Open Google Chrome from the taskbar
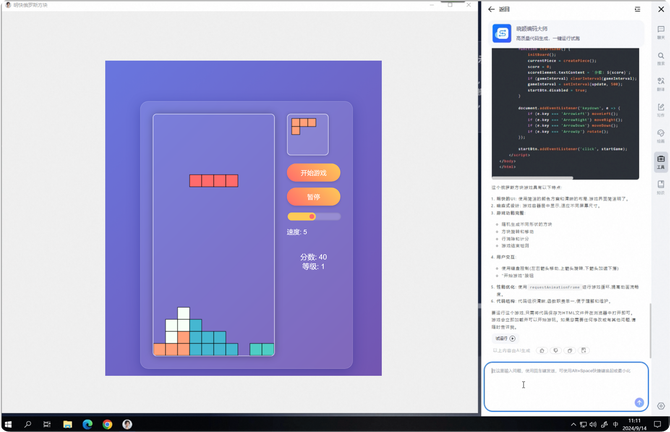Viewport: 670px width, 432px height. (107, 424)
